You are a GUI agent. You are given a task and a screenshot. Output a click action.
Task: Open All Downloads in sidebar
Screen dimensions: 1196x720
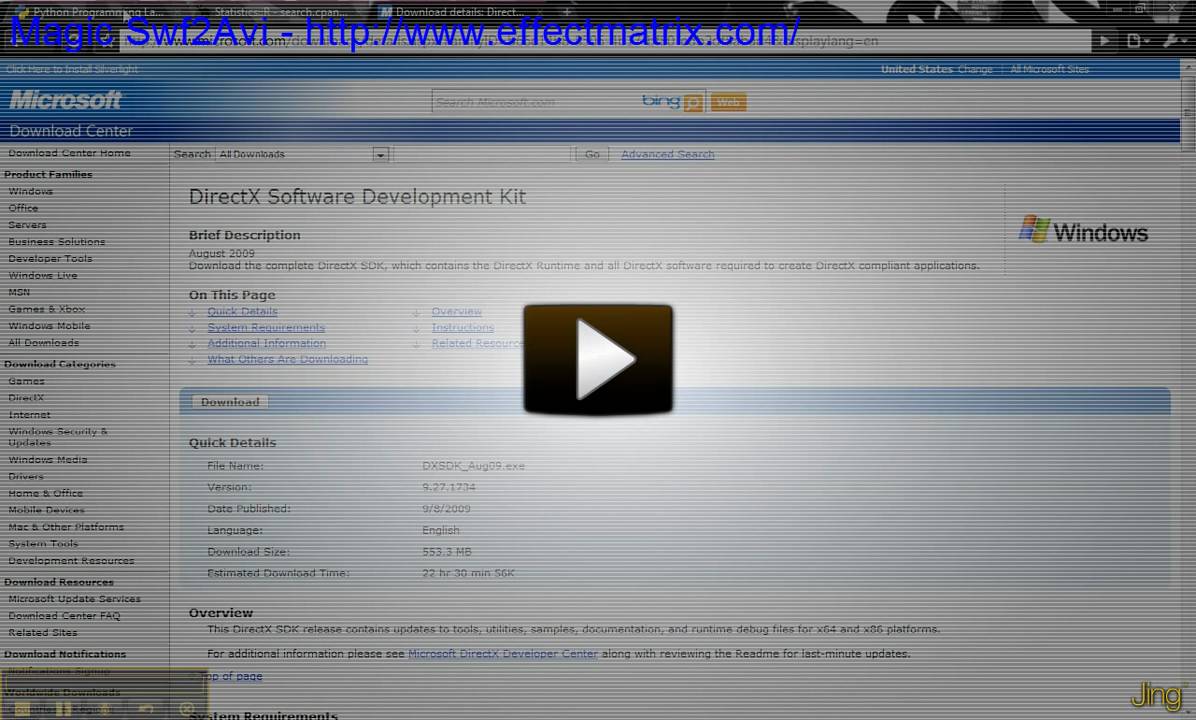click(43, 342)
